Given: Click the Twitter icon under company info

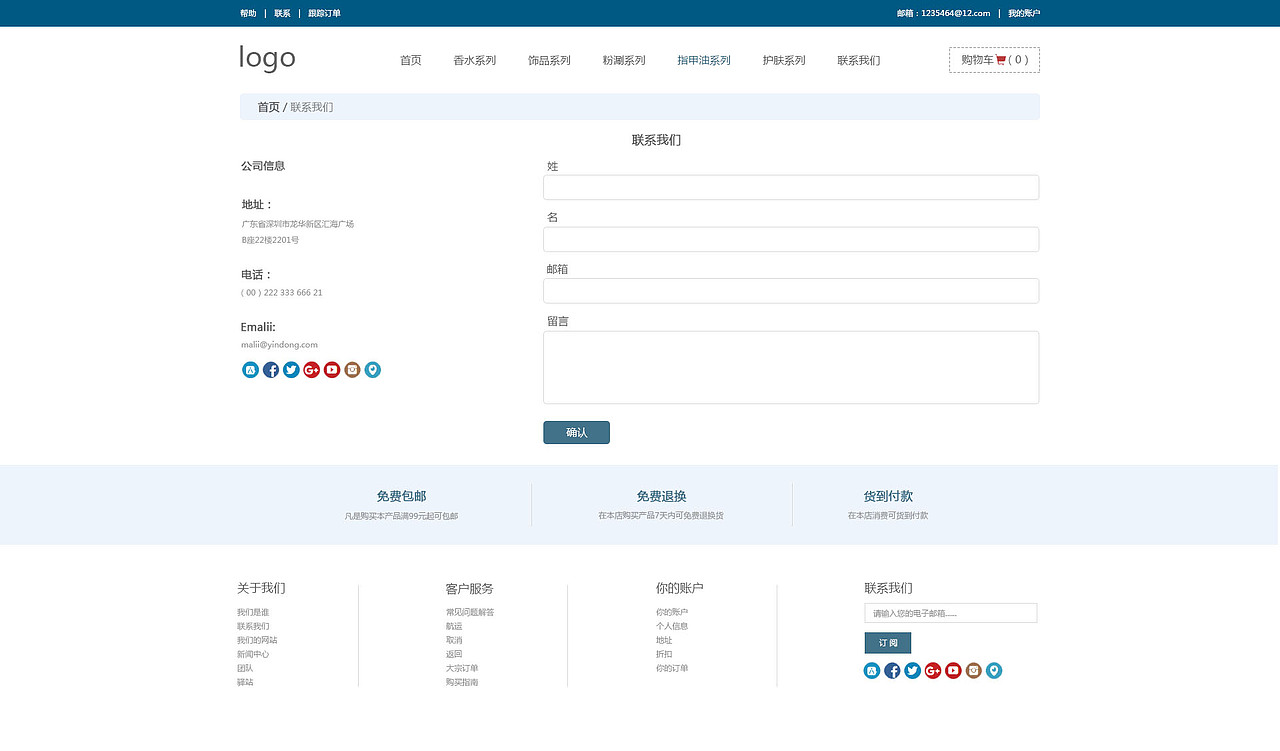Looking at the screenshot, I should pyautogui.click(x=291, y=370).
